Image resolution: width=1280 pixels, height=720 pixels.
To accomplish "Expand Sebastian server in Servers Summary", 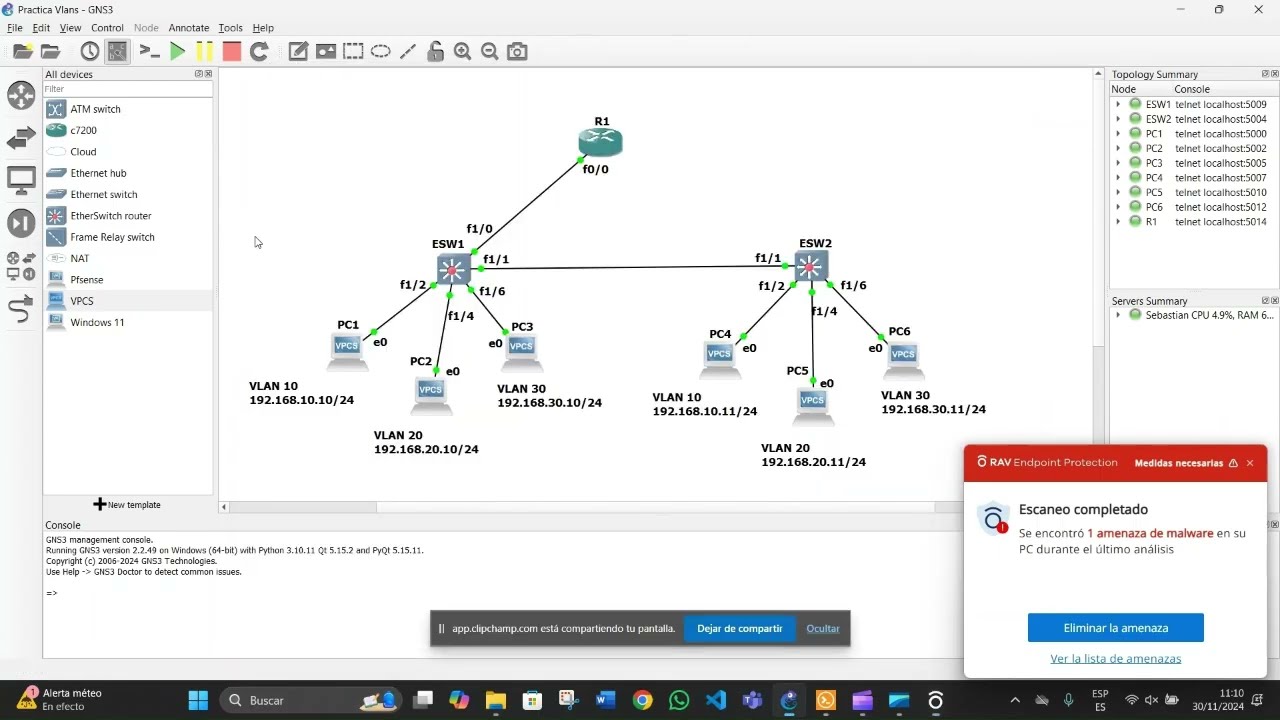I will [1118, 315].
